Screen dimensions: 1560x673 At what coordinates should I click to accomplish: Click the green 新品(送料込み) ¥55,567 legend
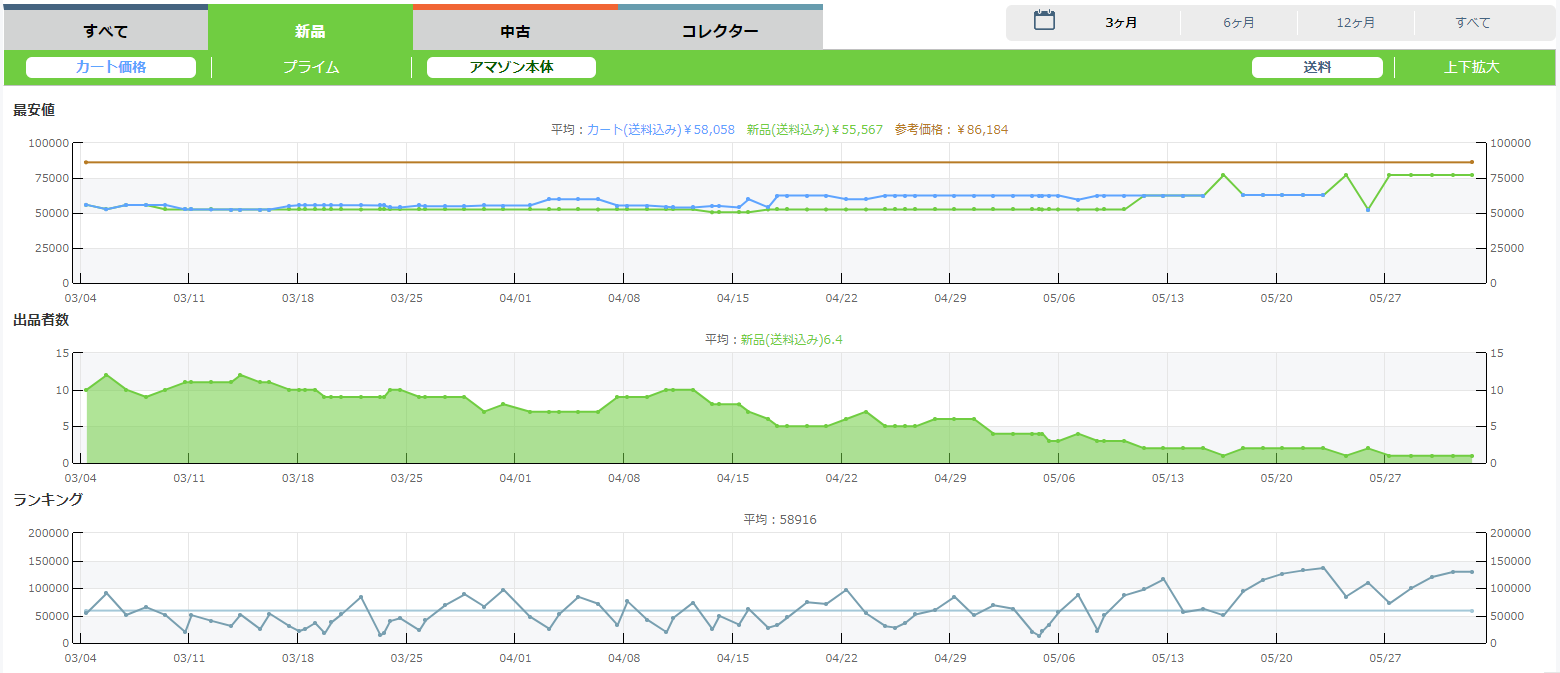(814, 129)
